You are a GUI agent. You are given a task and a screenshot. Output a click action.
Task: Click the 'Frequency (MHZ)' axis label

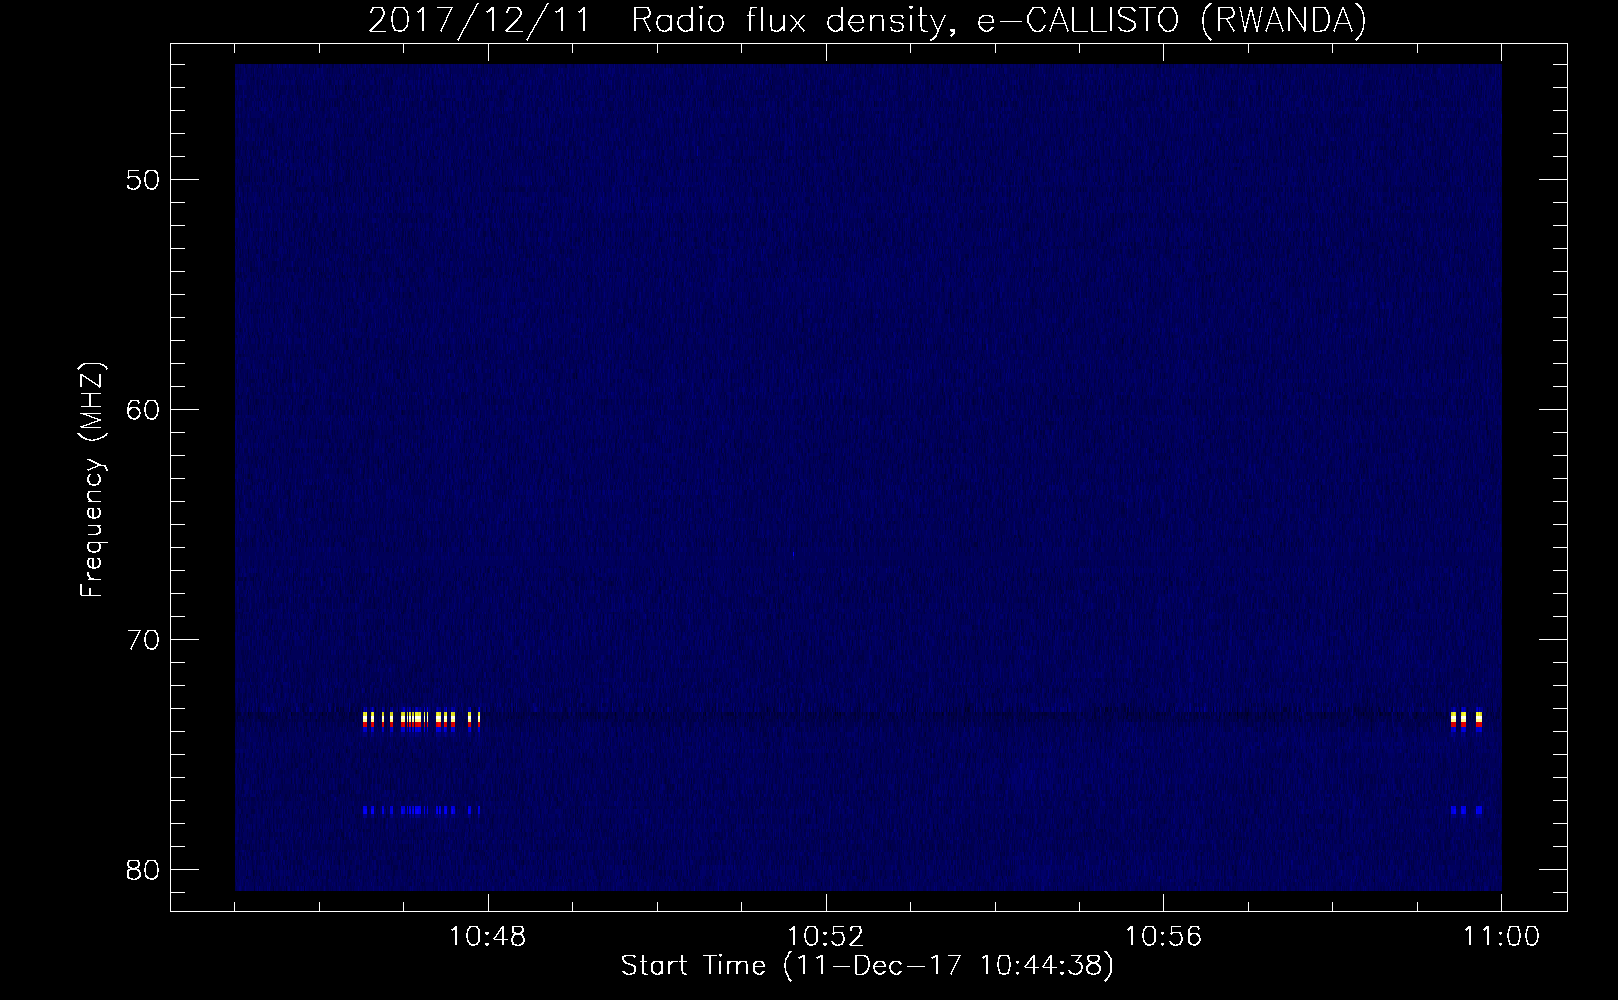point(93,480)
